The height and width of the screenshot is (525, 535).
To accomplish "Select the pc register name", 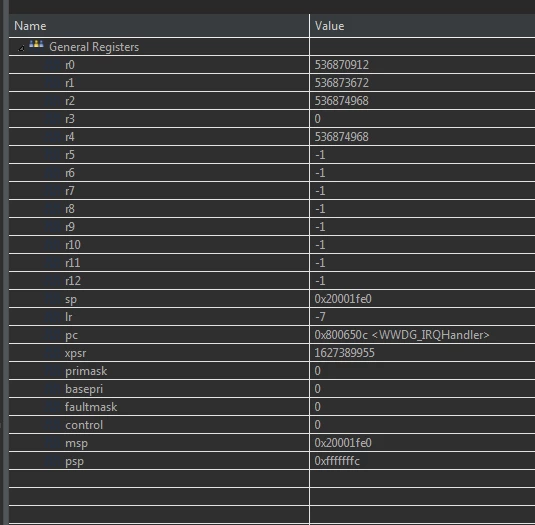I will [71, 336].
